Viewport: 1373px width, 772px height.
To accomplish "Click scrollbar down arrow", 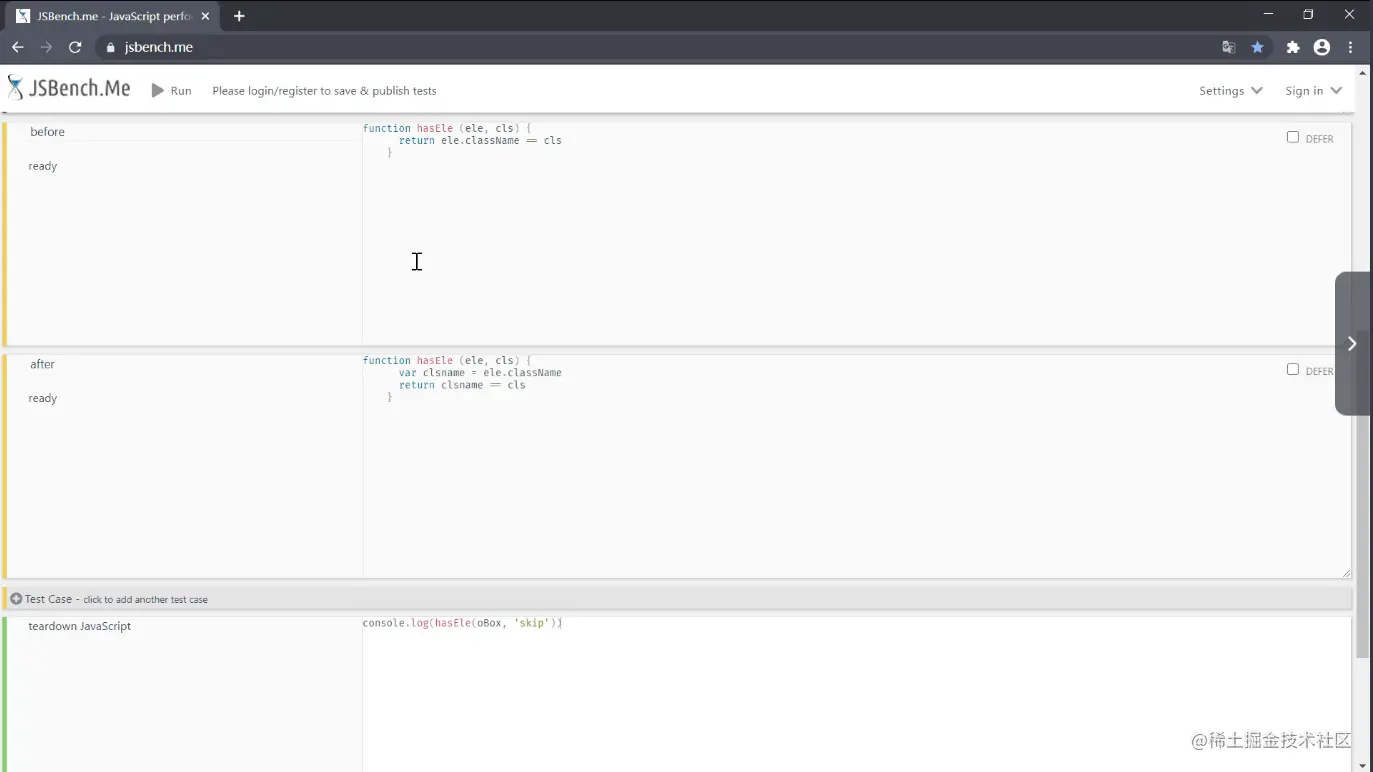I will click(x=1363, y=765).
